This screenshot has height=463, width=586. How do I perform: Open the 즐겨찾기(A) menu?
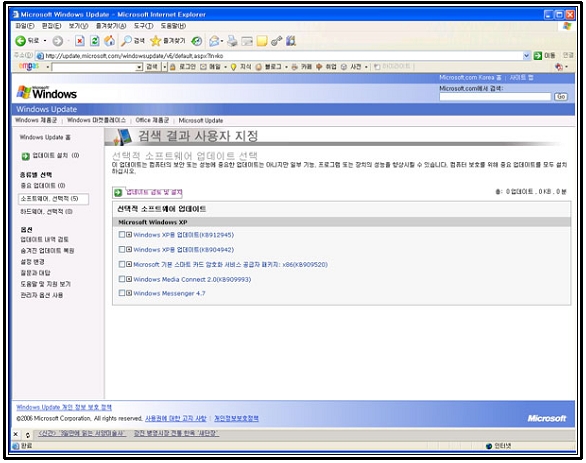111,26
